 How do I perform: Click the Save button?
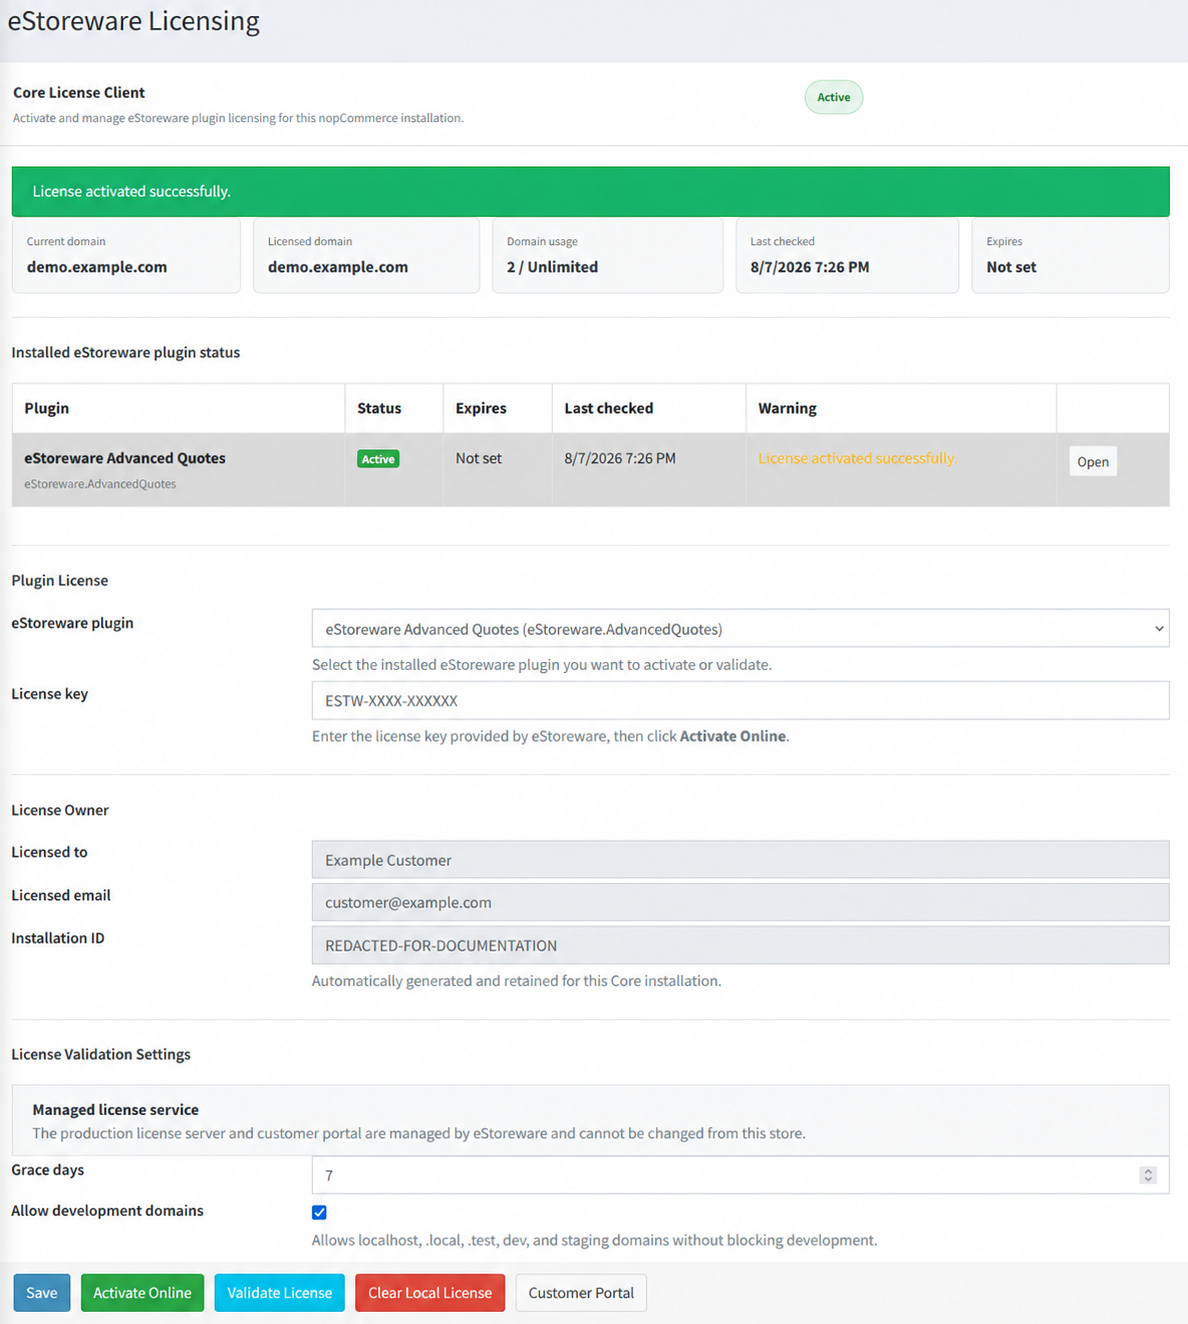pos(42,1292)
